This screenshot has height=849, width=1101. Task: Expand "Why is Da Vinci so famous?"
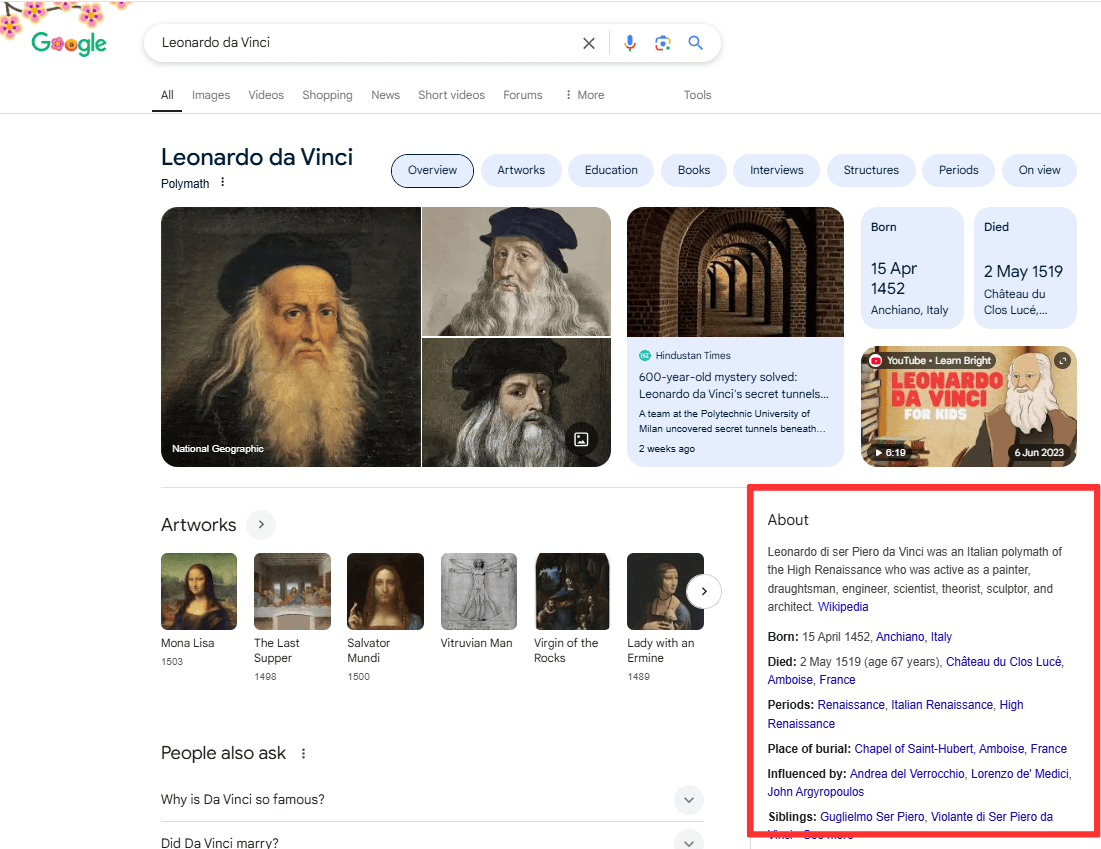[x=432, y=799]
